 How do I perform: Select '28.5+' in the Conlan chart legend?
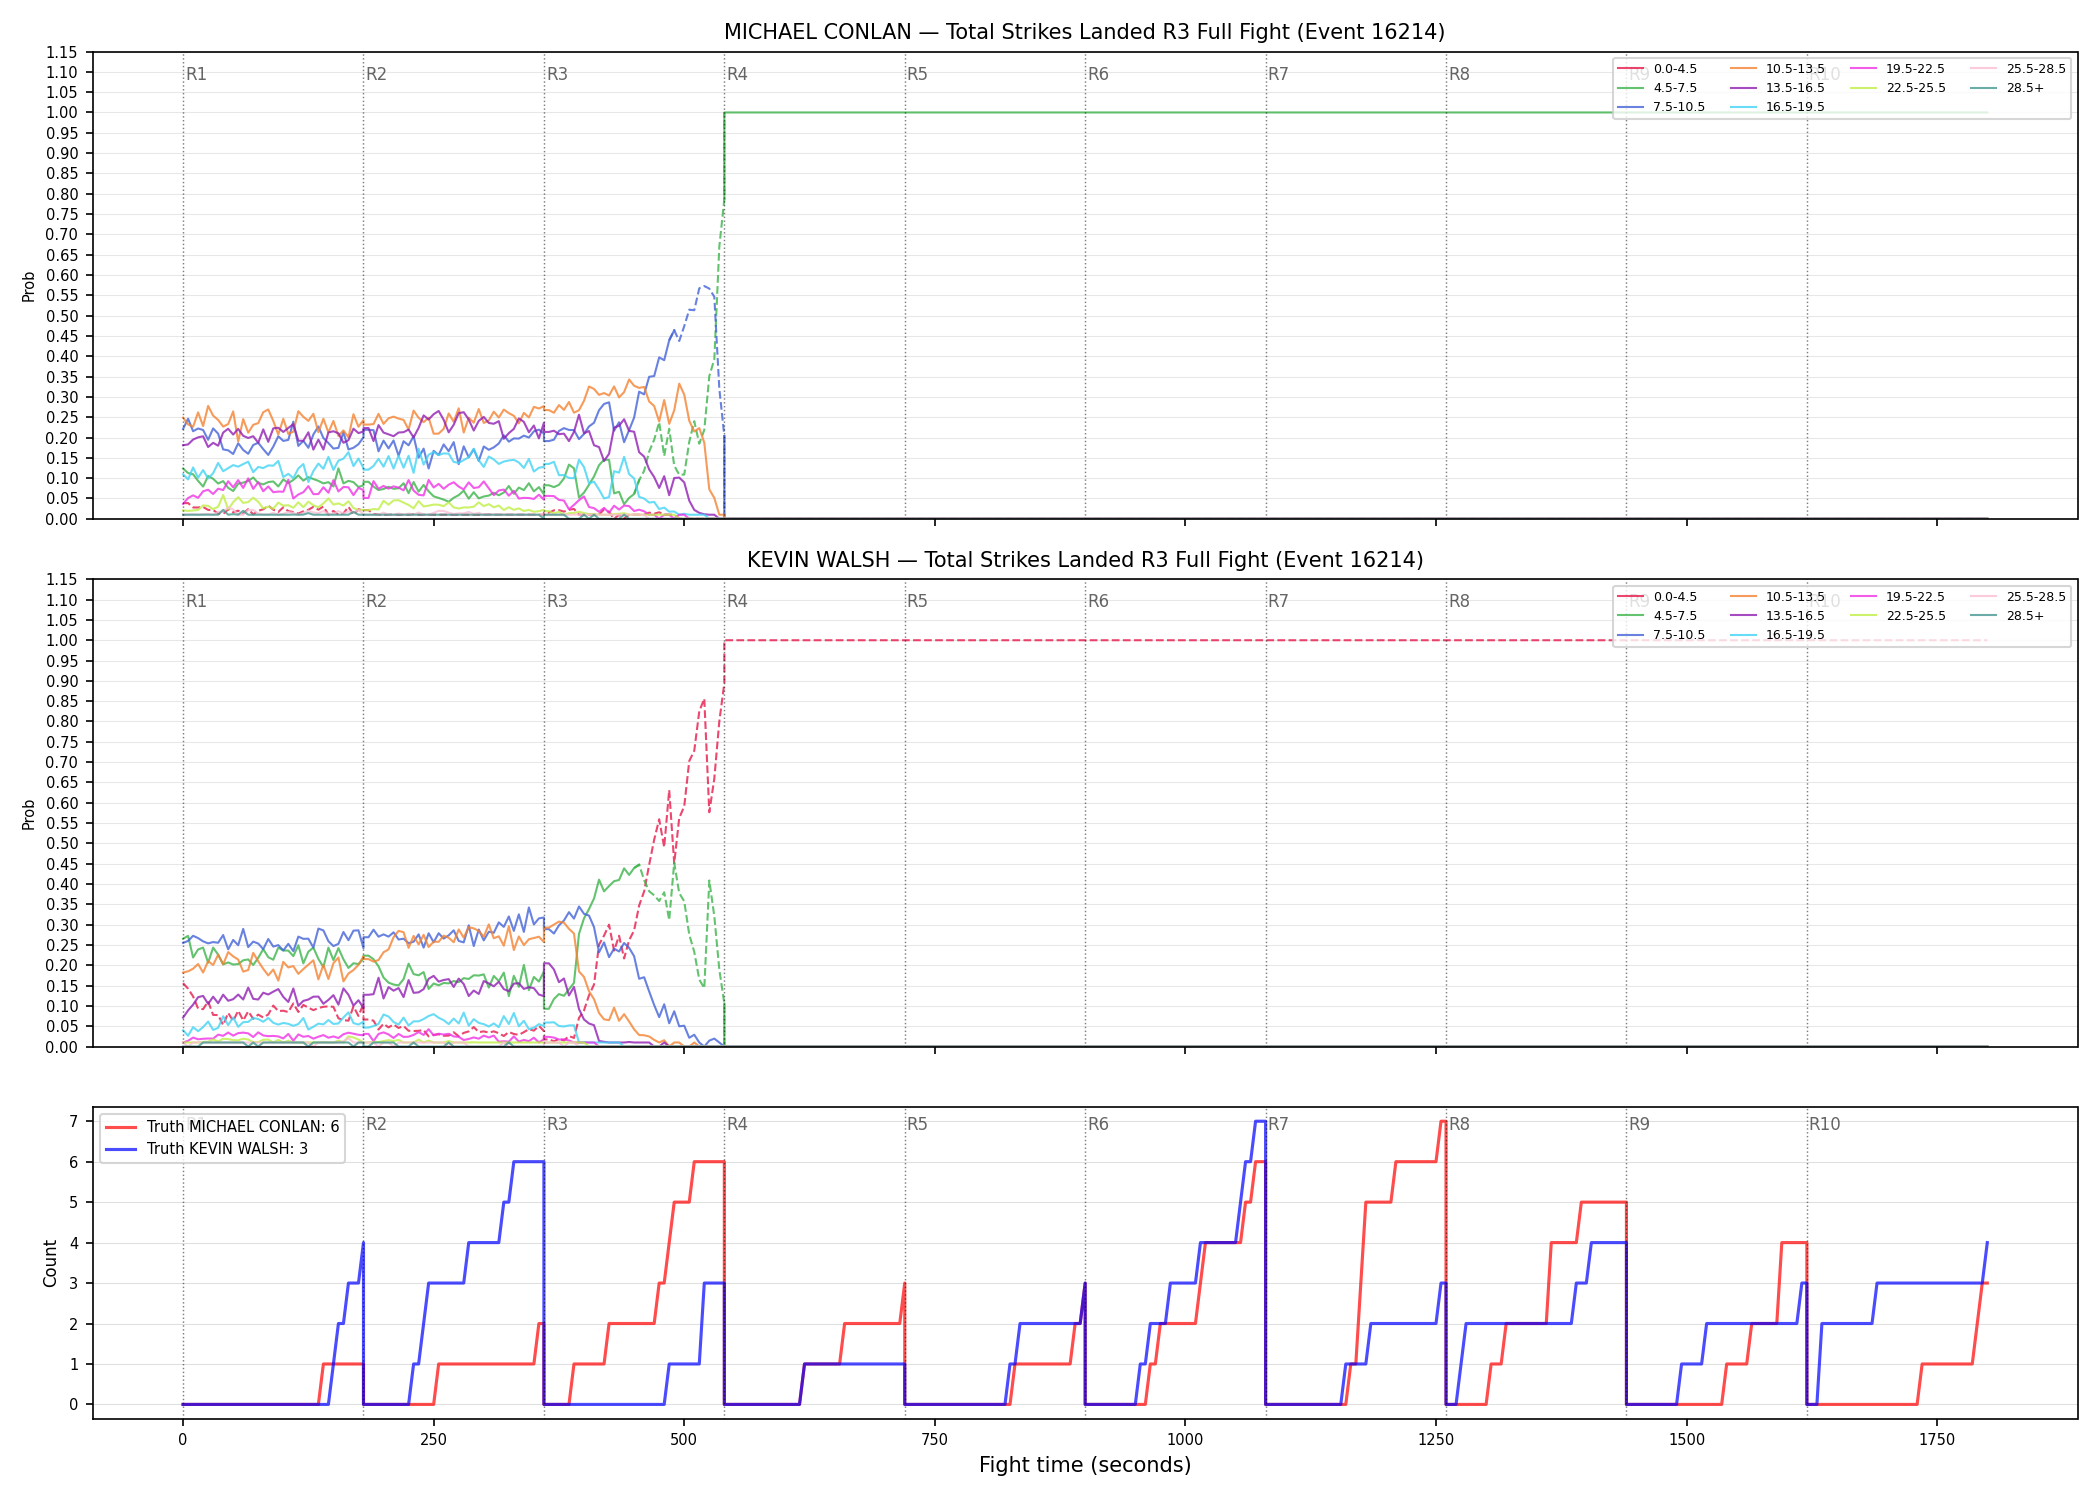click(2025, 88)
